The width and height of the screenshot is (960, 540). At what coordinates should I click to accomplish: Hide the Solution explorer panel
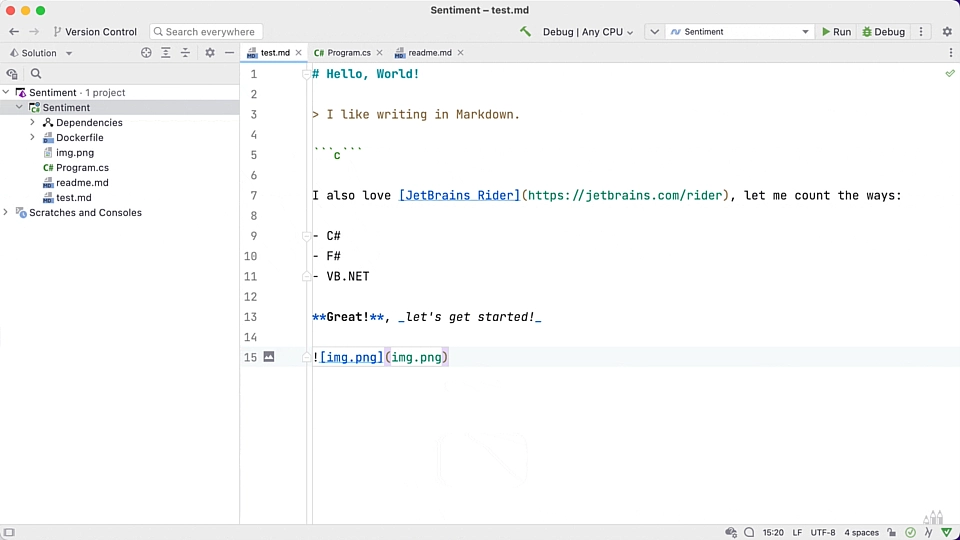[x=230, y=53]
